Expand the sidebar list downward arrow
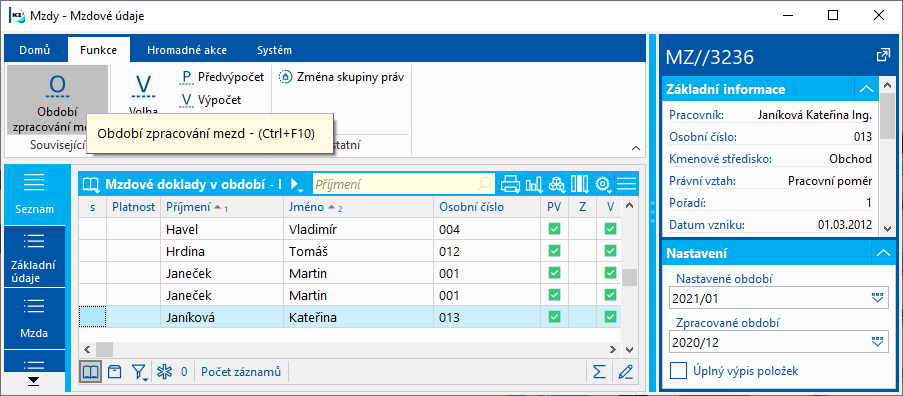Screen dimensions: 903x396 click(x=34, y=382)
